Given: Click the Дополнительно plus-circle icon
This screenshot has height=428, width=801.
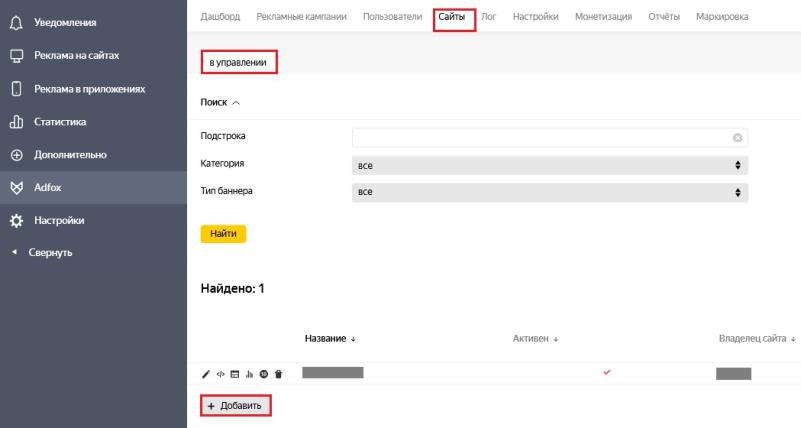Looking at the screenshot, I should pyautogui.click(x=16, y=155).
